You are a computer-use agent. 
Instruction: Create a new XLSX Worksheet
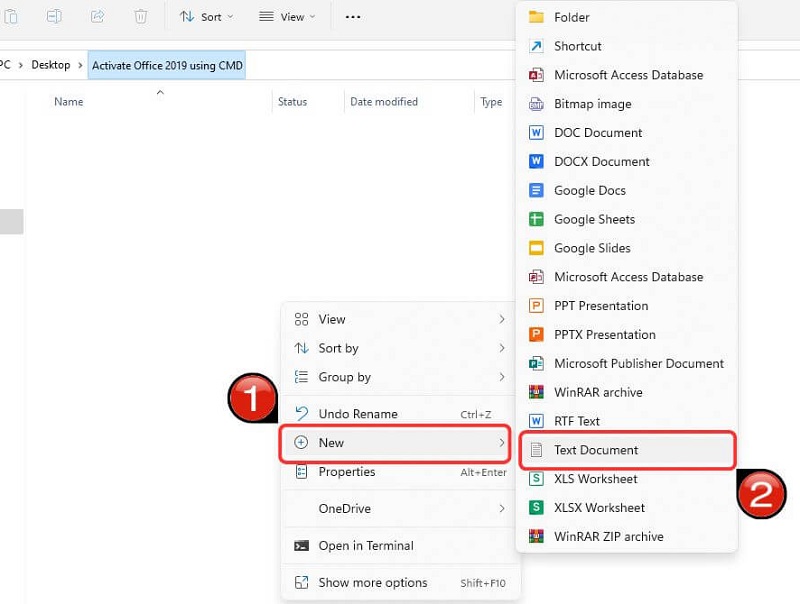627,508
